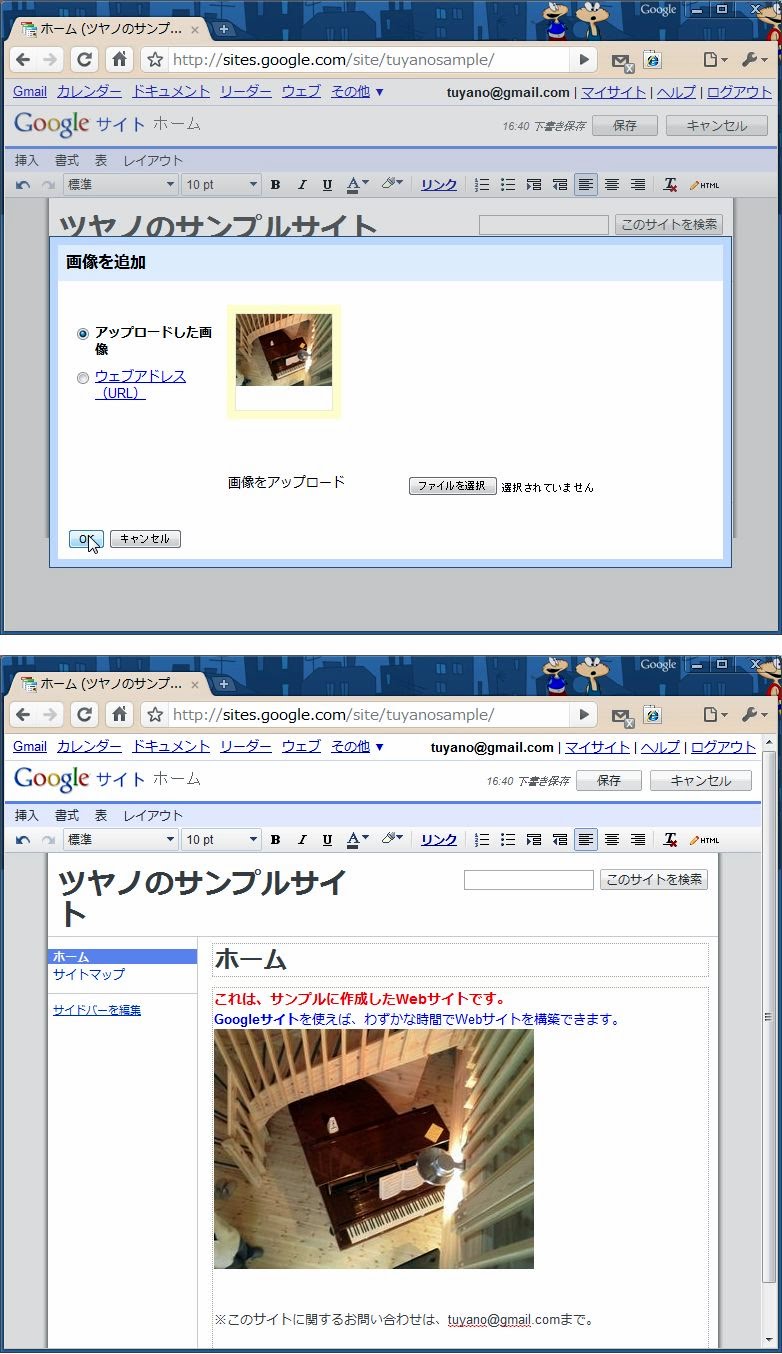Apply underline in the lower editor toolbar
This screenshot has height=1354, width=782.
pyautogui.click(x=327, y=840)
